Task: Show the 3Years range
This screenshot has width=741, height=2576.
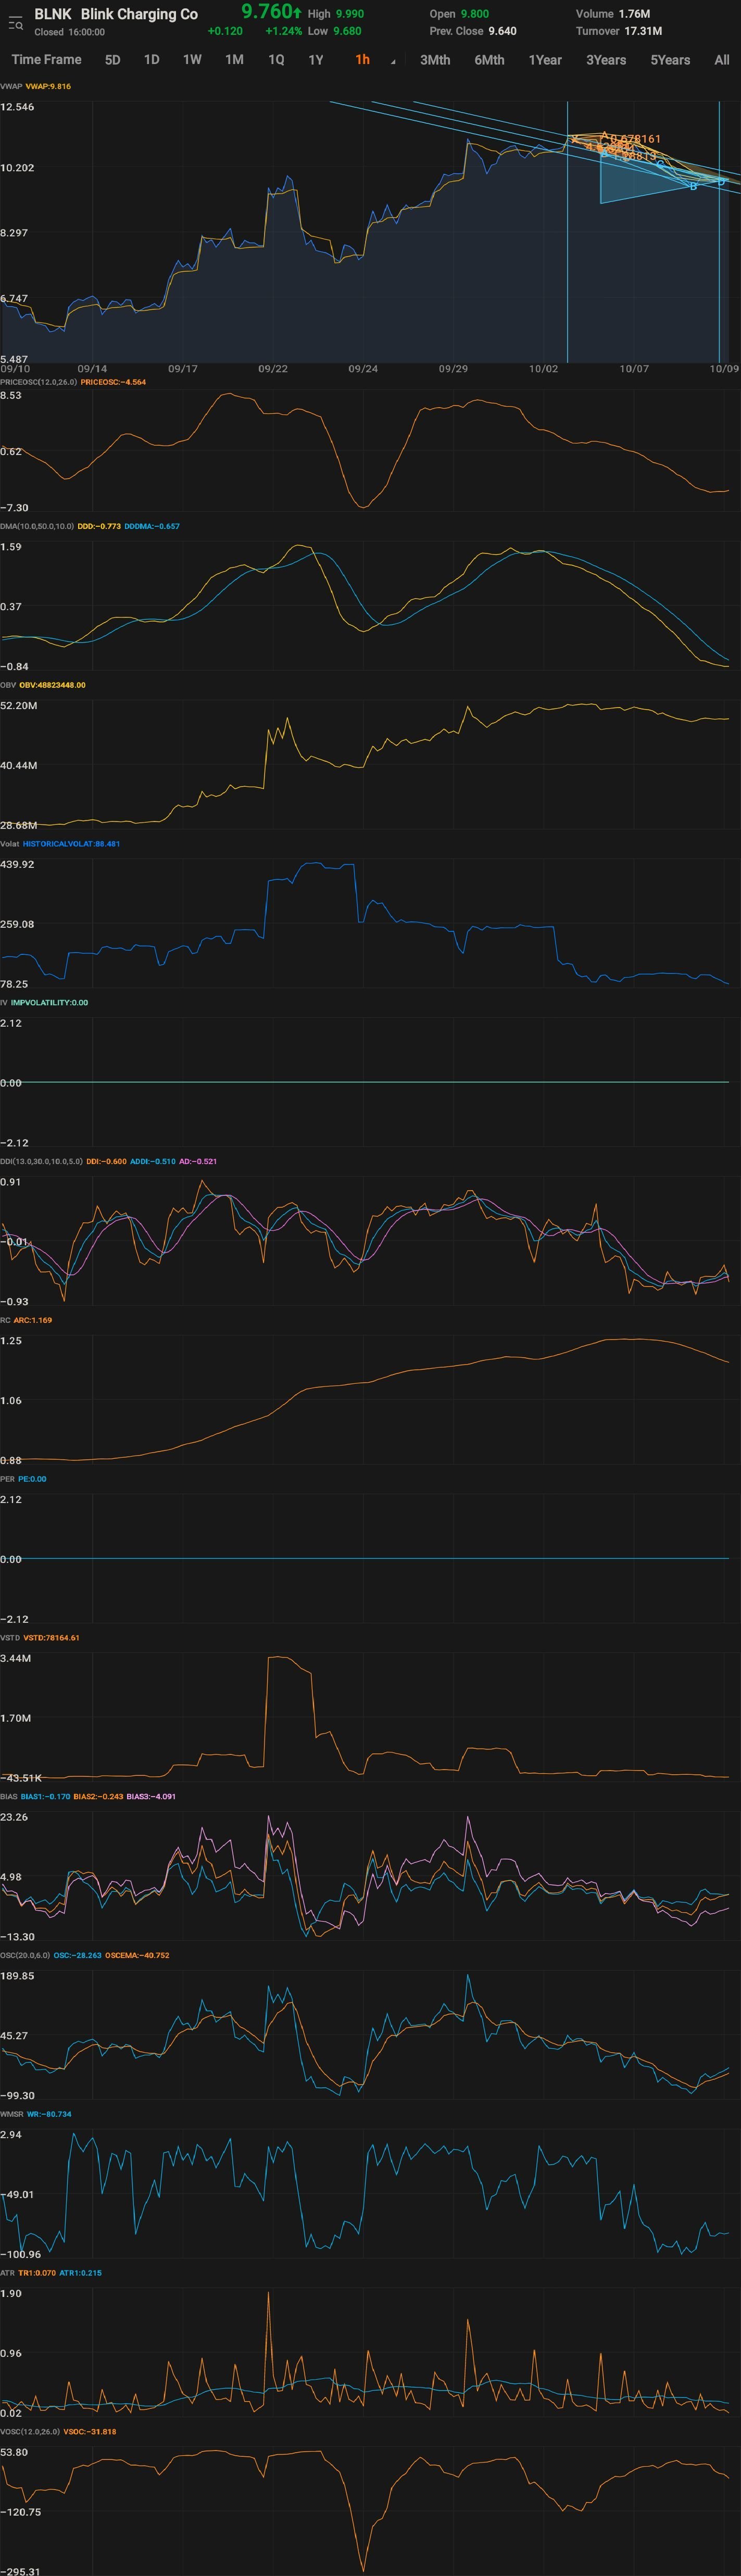Action: point(606,60)
